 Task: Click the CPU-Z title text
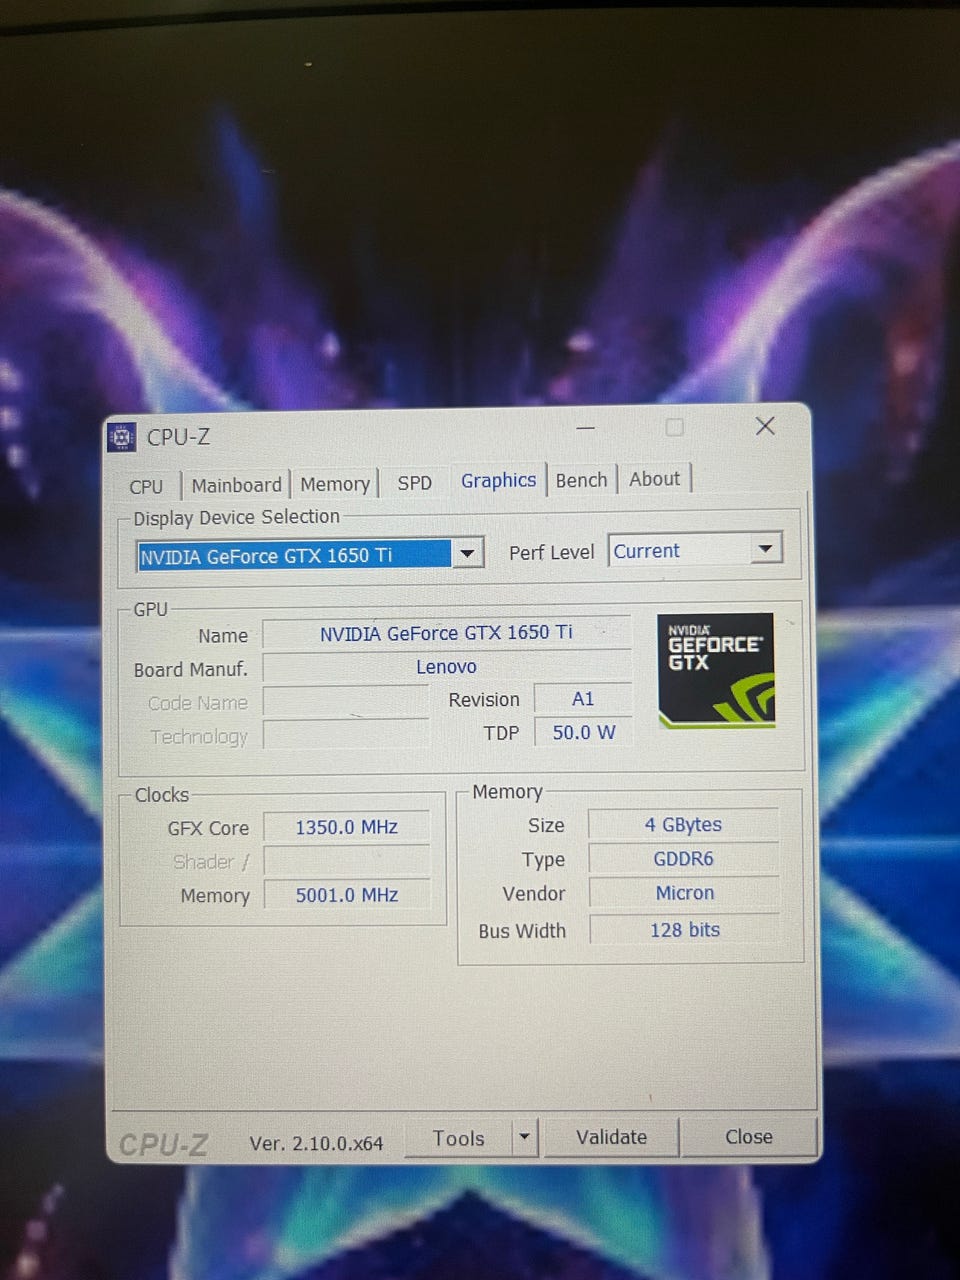[178, 437]
